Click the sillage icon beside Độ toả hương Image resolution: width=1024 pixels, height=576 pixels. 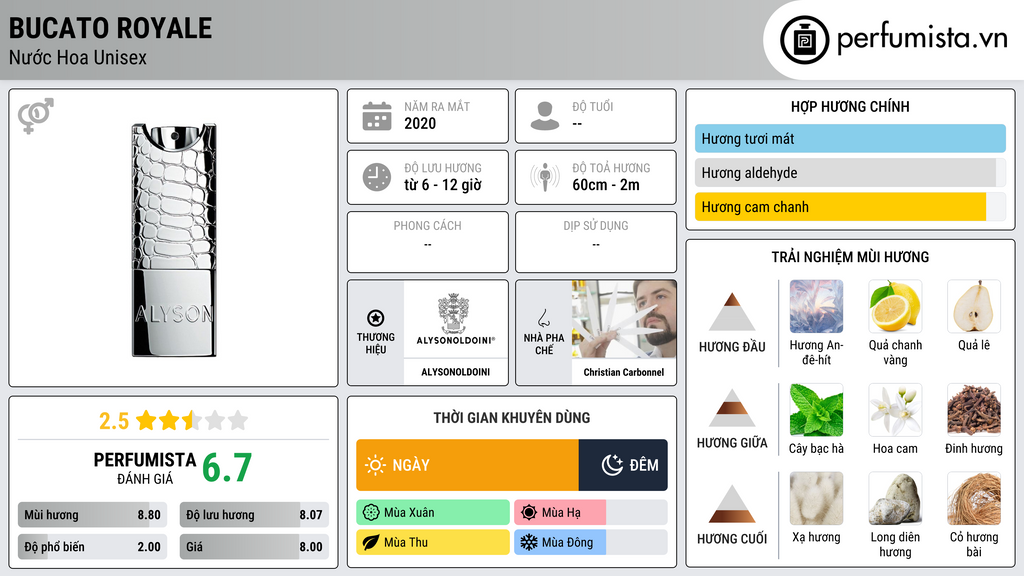(545, 177)
